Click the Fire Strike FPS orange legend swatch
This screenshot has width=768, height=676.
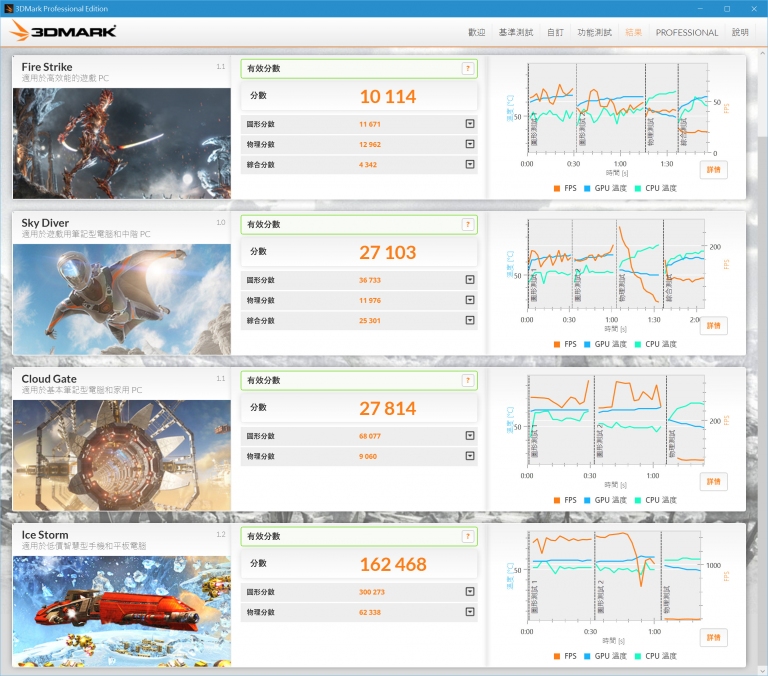[557, 189]
